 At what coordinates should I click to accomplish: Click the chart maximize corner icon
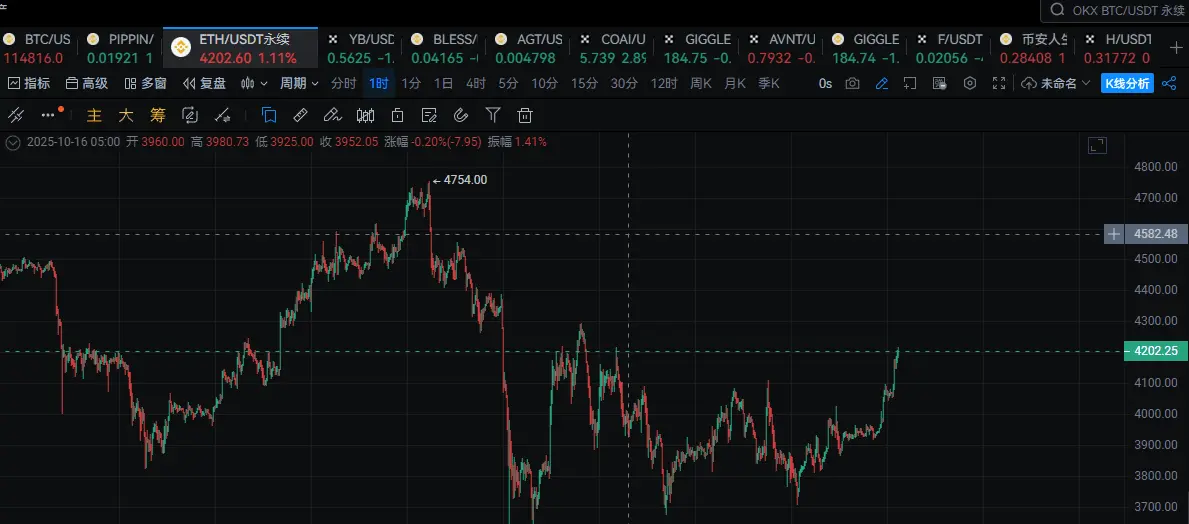coord(1097,146)
